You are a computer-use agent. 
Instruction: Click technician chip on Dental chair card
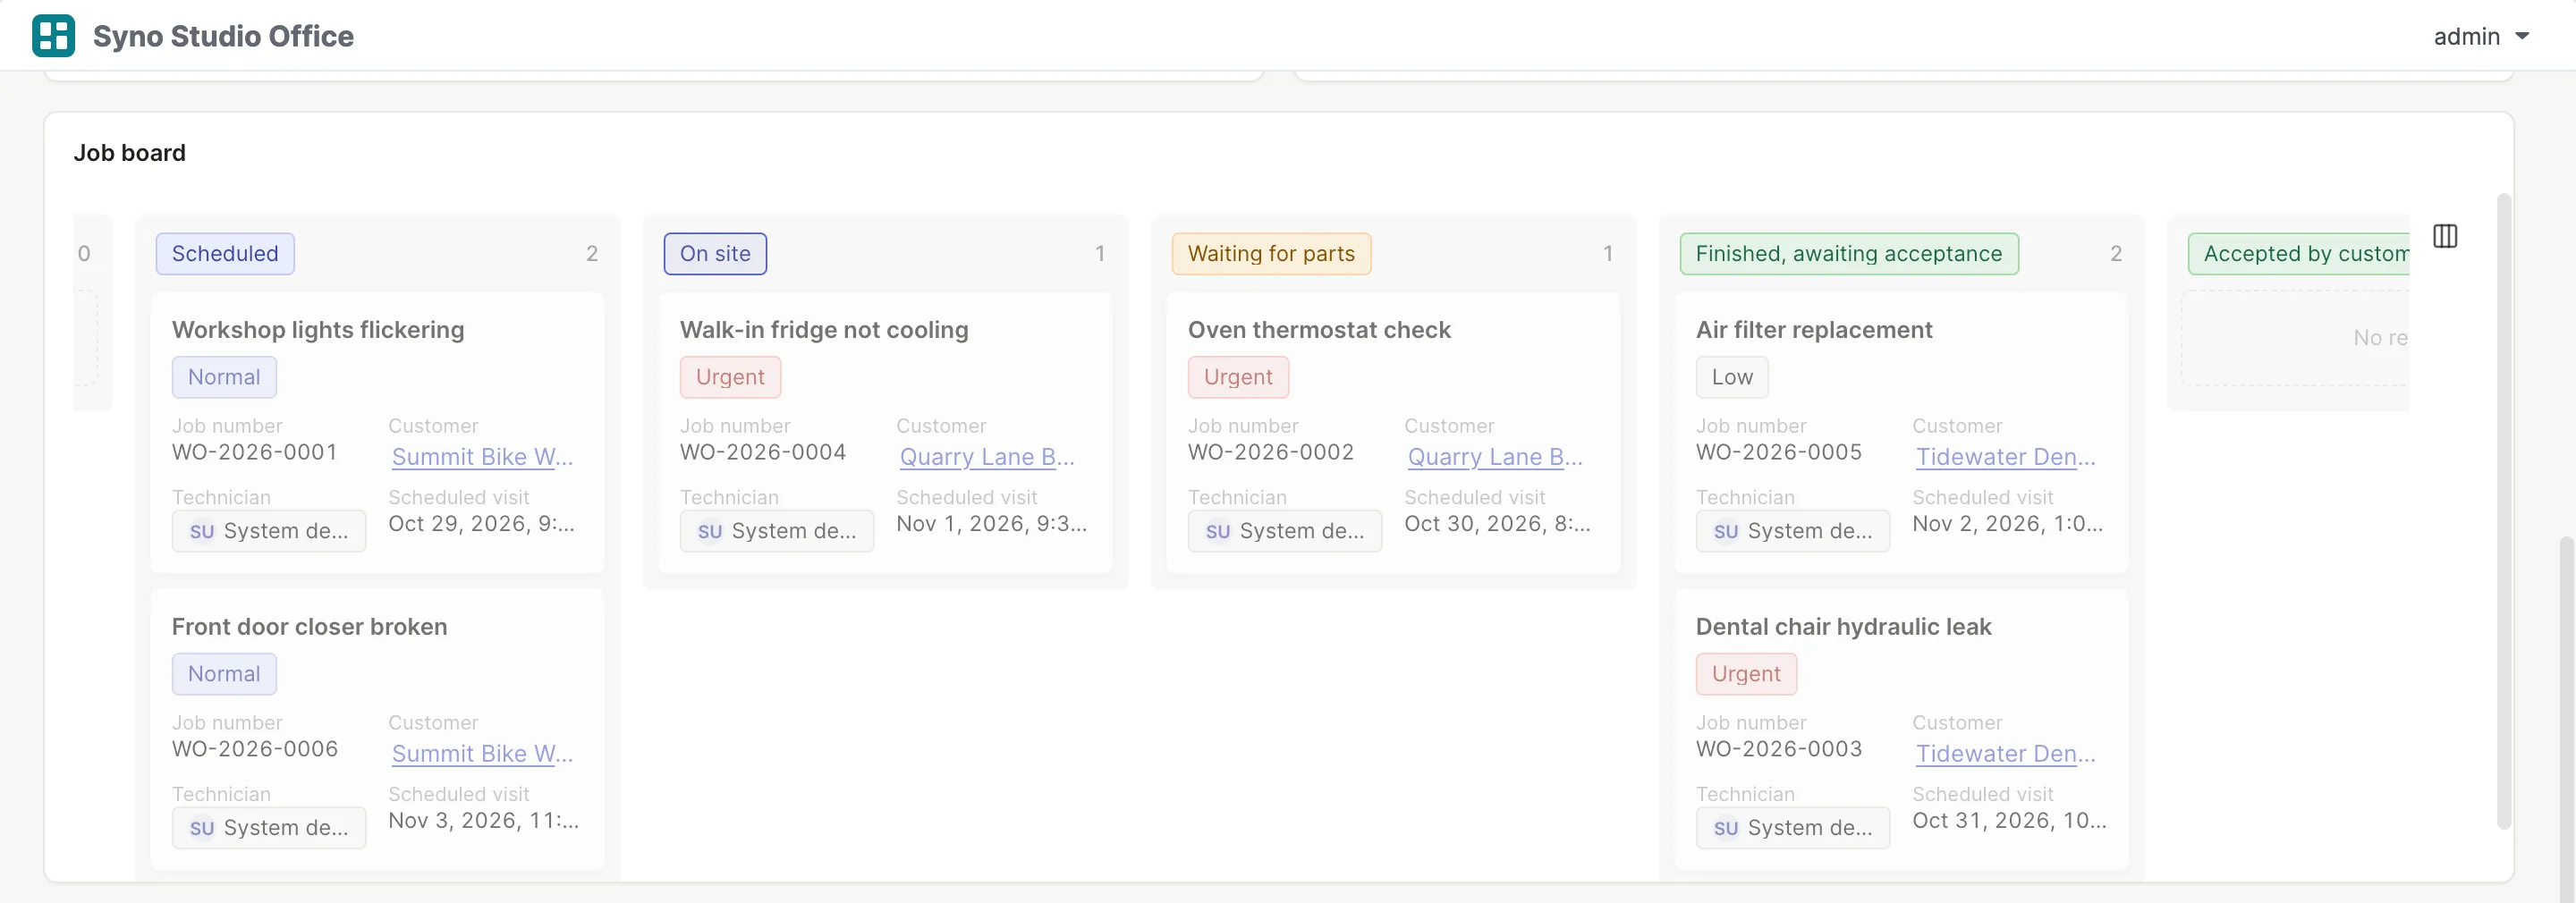pyautogui.click(x=1793, y=828)
